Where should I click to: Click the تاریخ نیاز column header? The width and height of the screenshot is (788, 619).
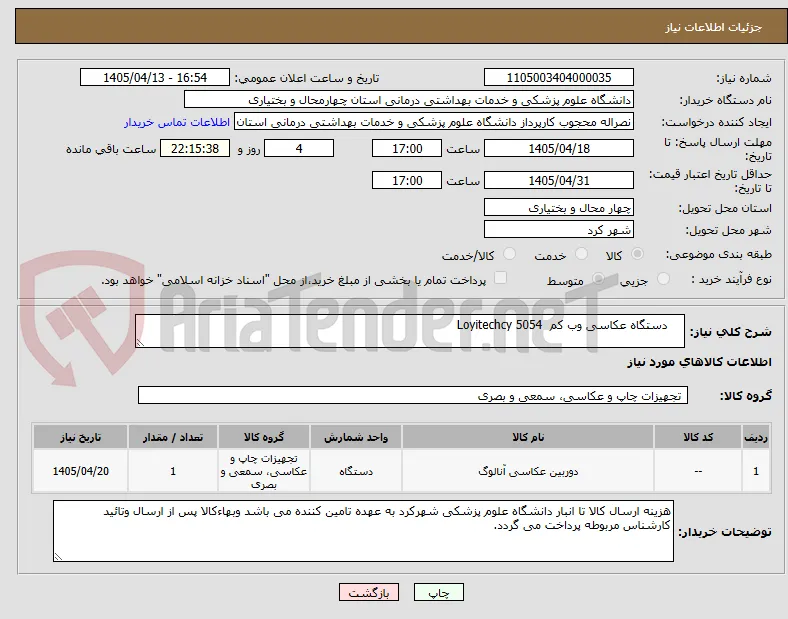coord(80,437)
